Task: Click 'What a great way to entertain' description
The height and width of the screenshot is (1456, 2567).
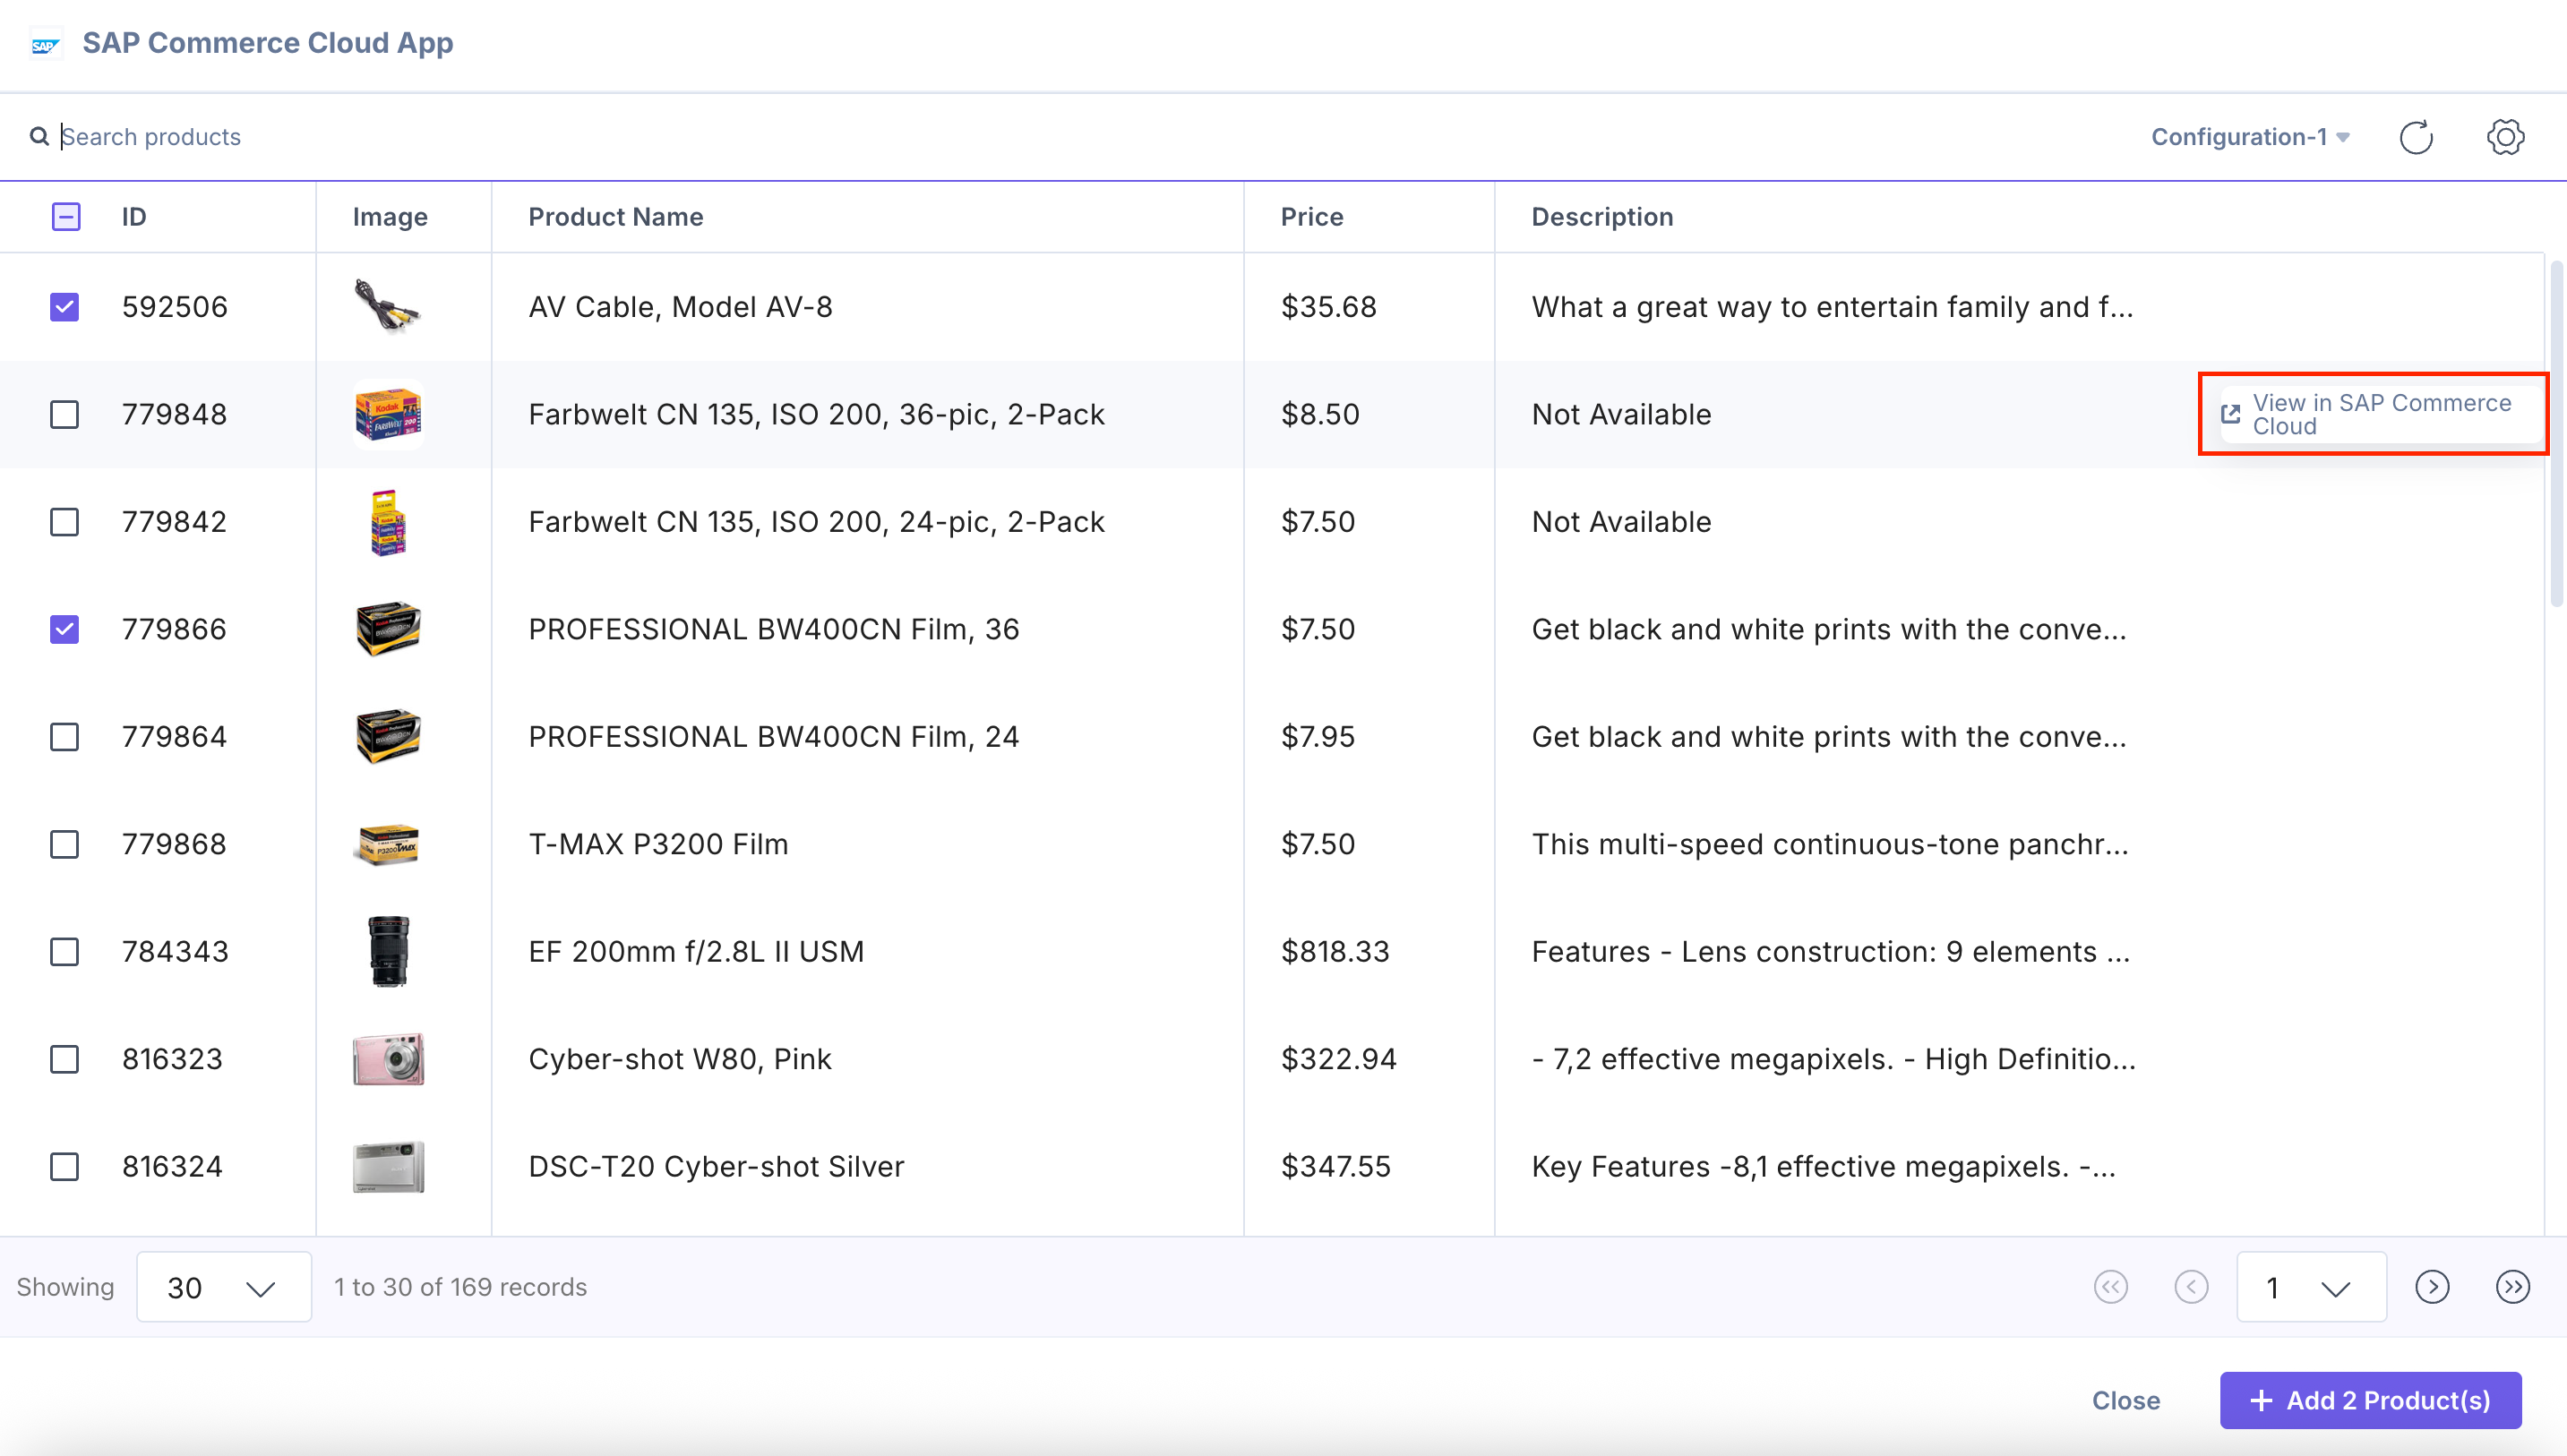Action: (x=1832, y=307)
